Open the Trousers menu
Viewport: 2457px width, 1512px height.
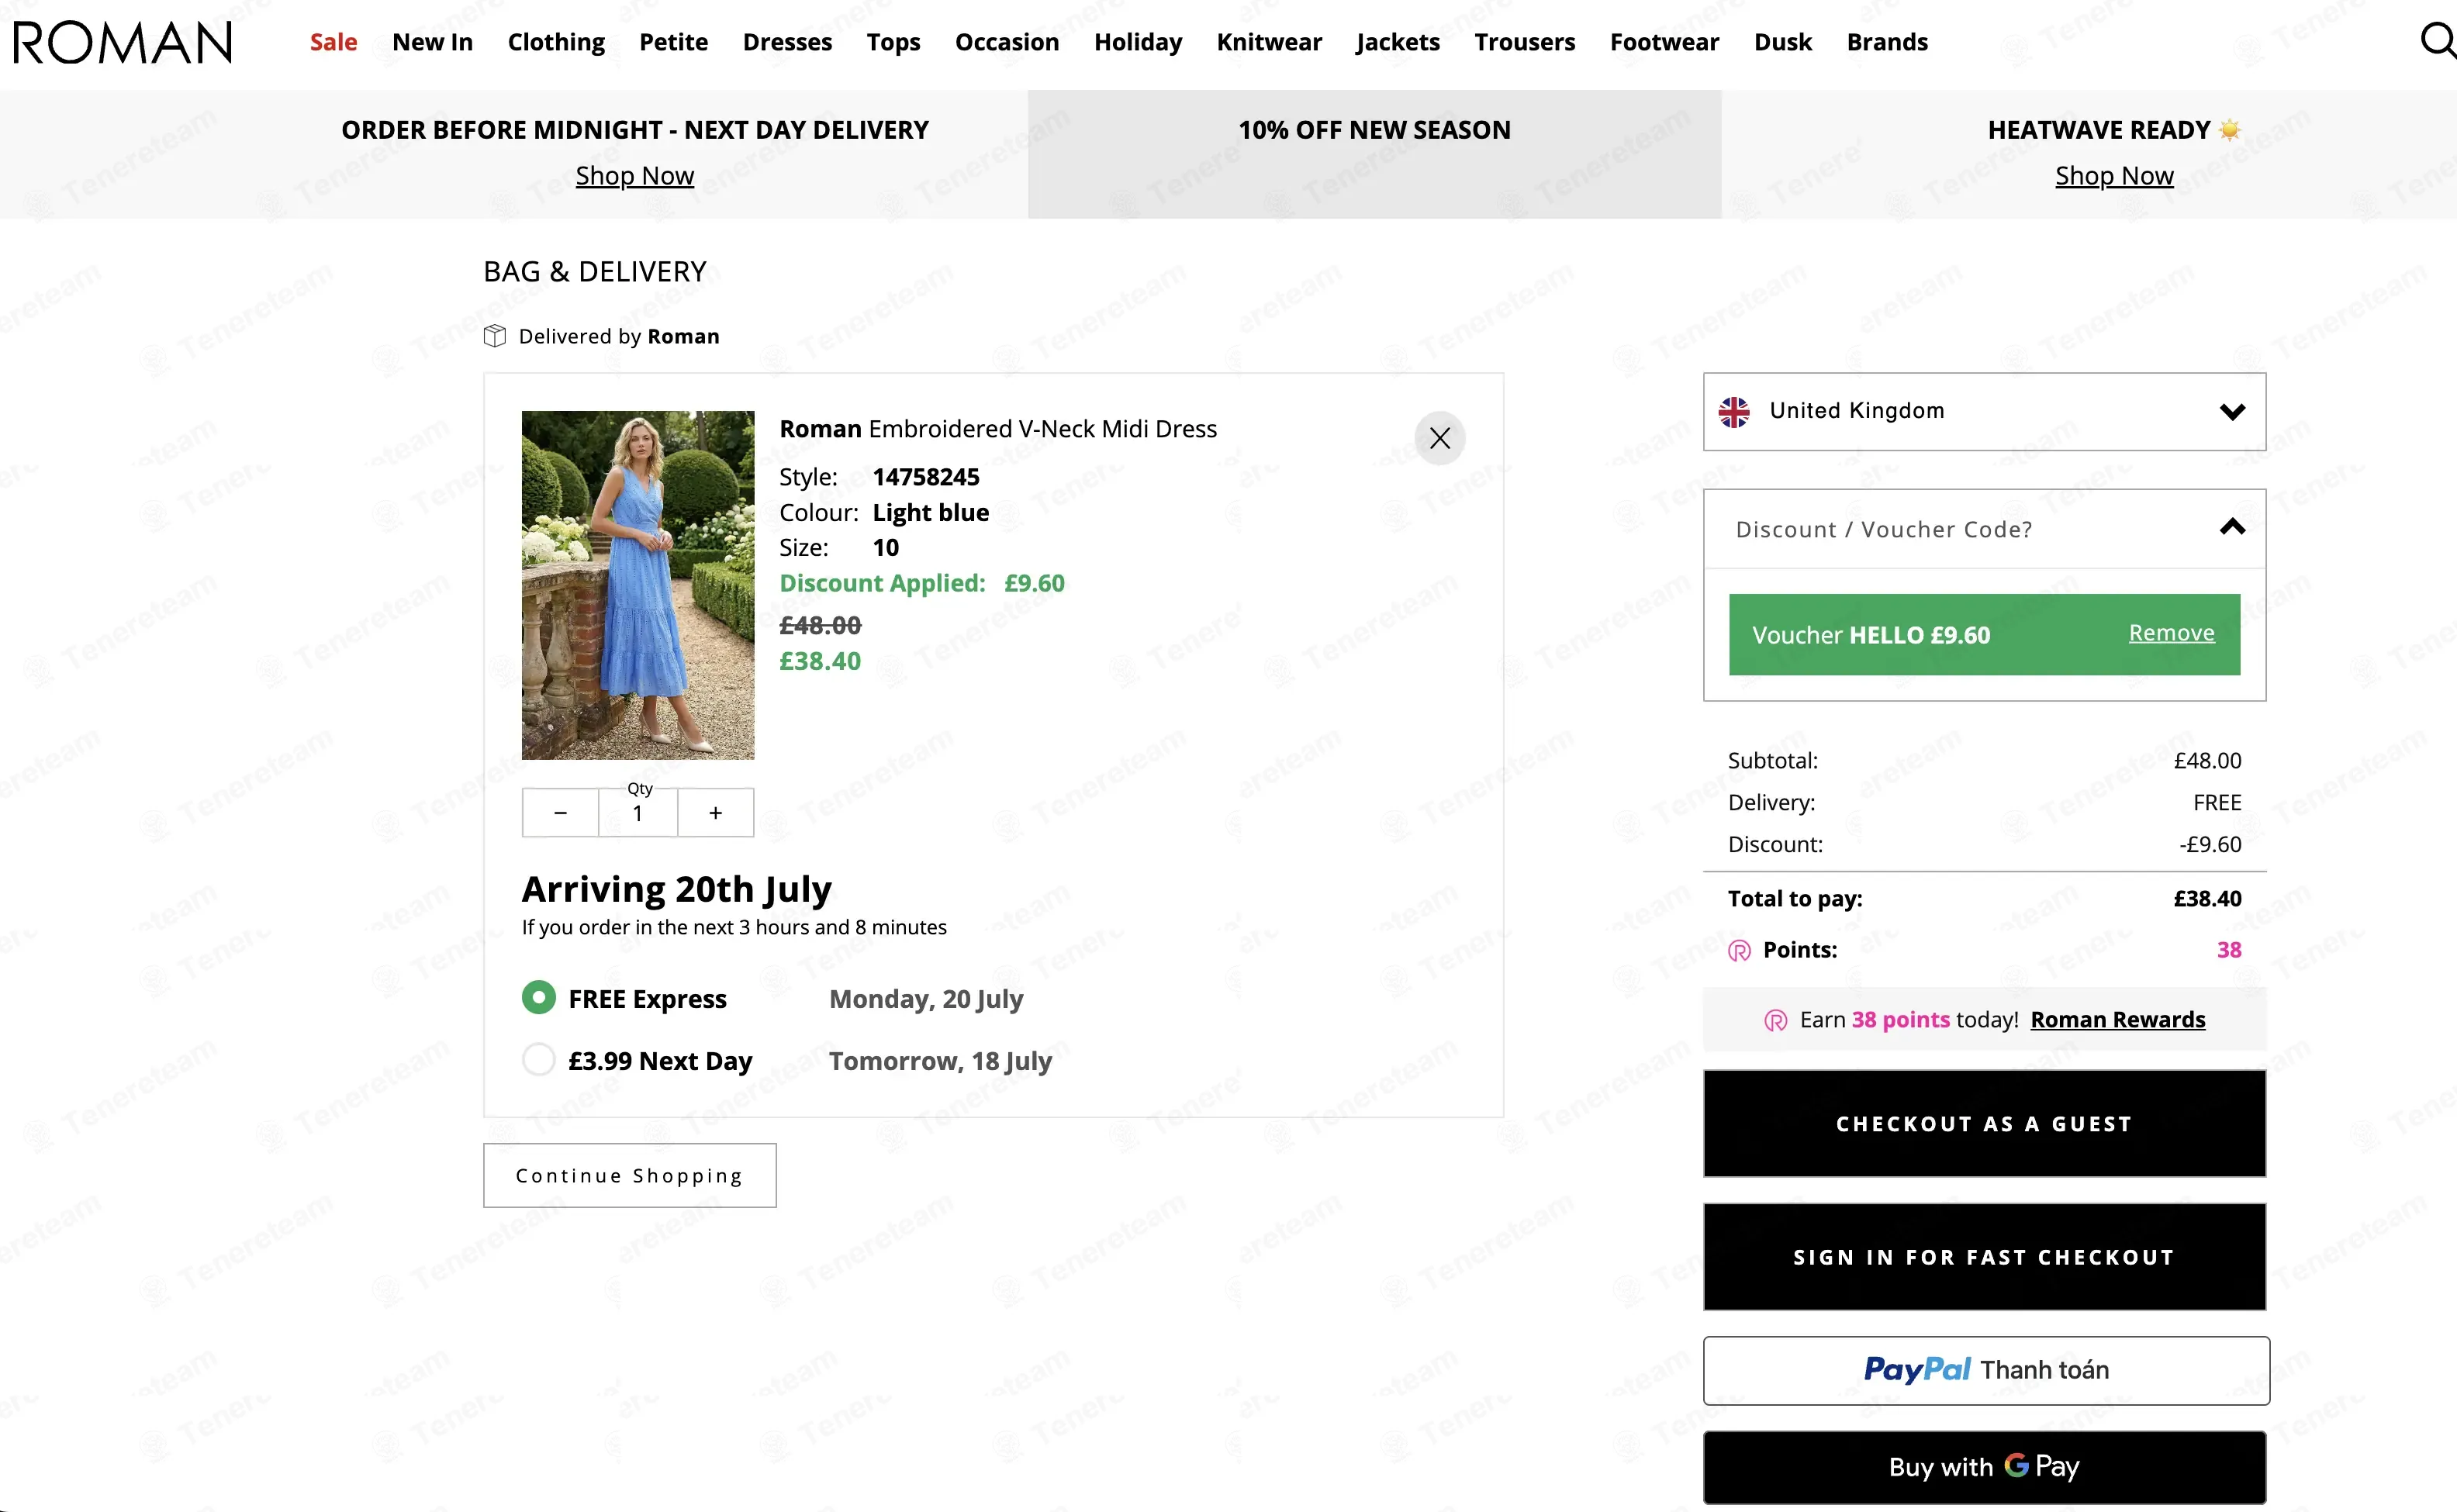[x=1524, y=42]
